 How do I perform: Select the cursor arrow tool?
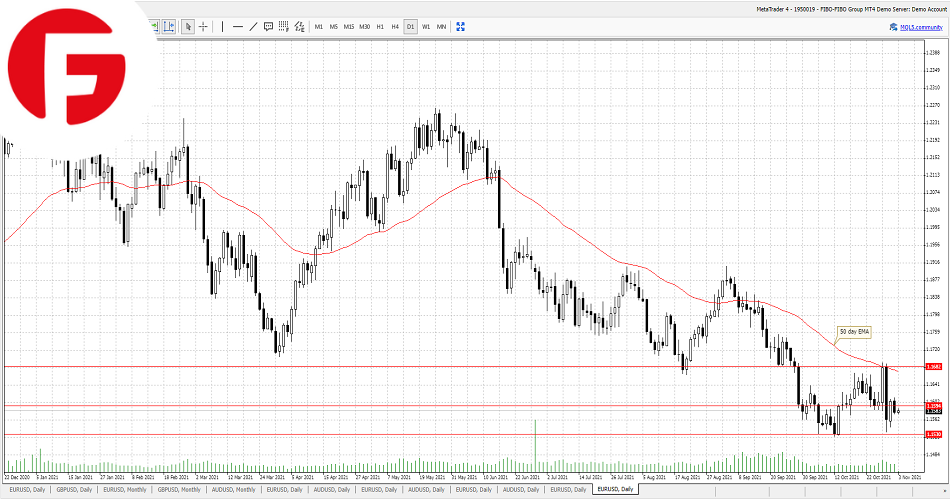pyautogui.click(x=188, y=26)
